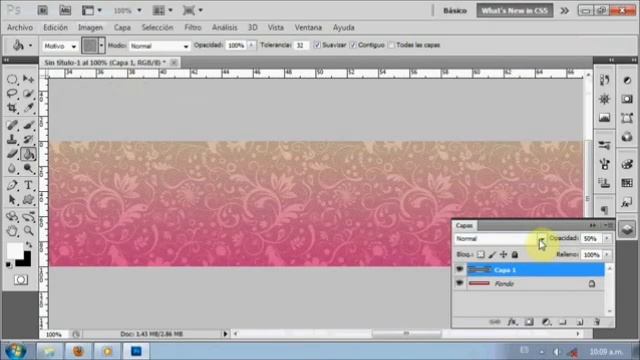Select the Custom Shape tool
This screenshot has height=360, width=640.
pyautogui.click(x=29, y=200)
